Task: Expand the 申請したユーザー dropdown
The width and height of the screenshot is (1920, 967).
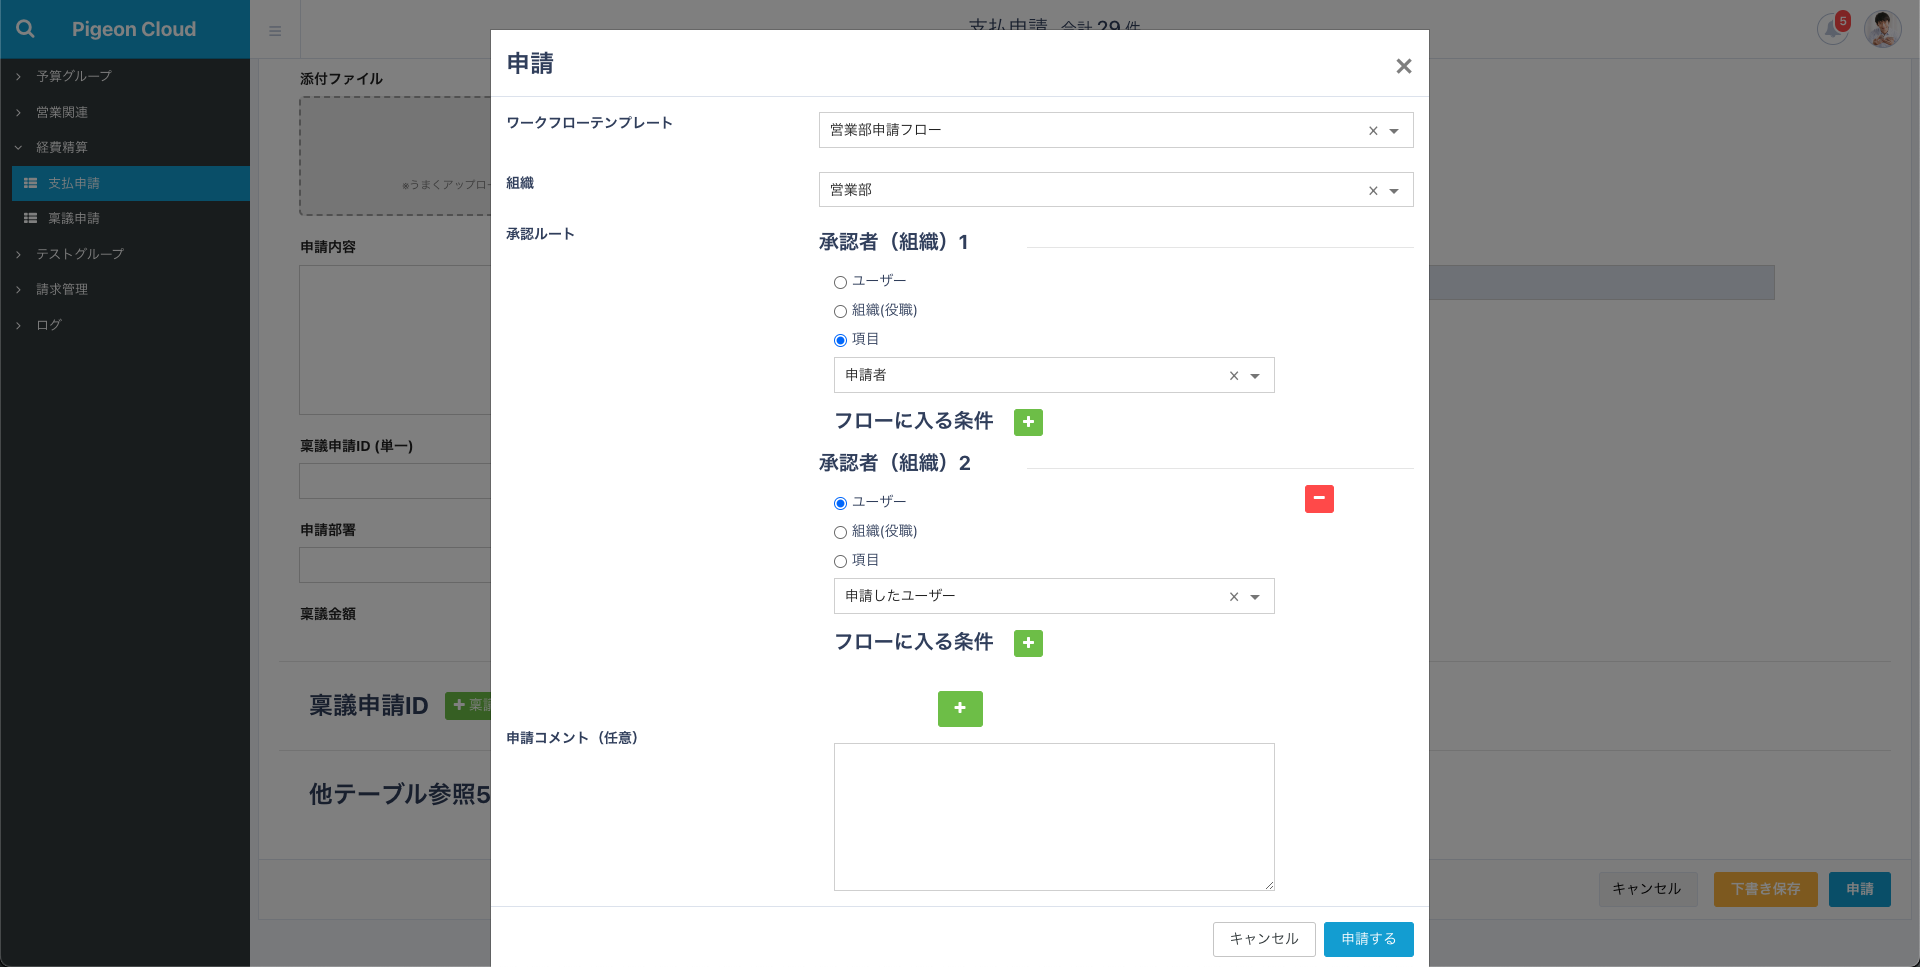Action: (x=1255, y=597)
